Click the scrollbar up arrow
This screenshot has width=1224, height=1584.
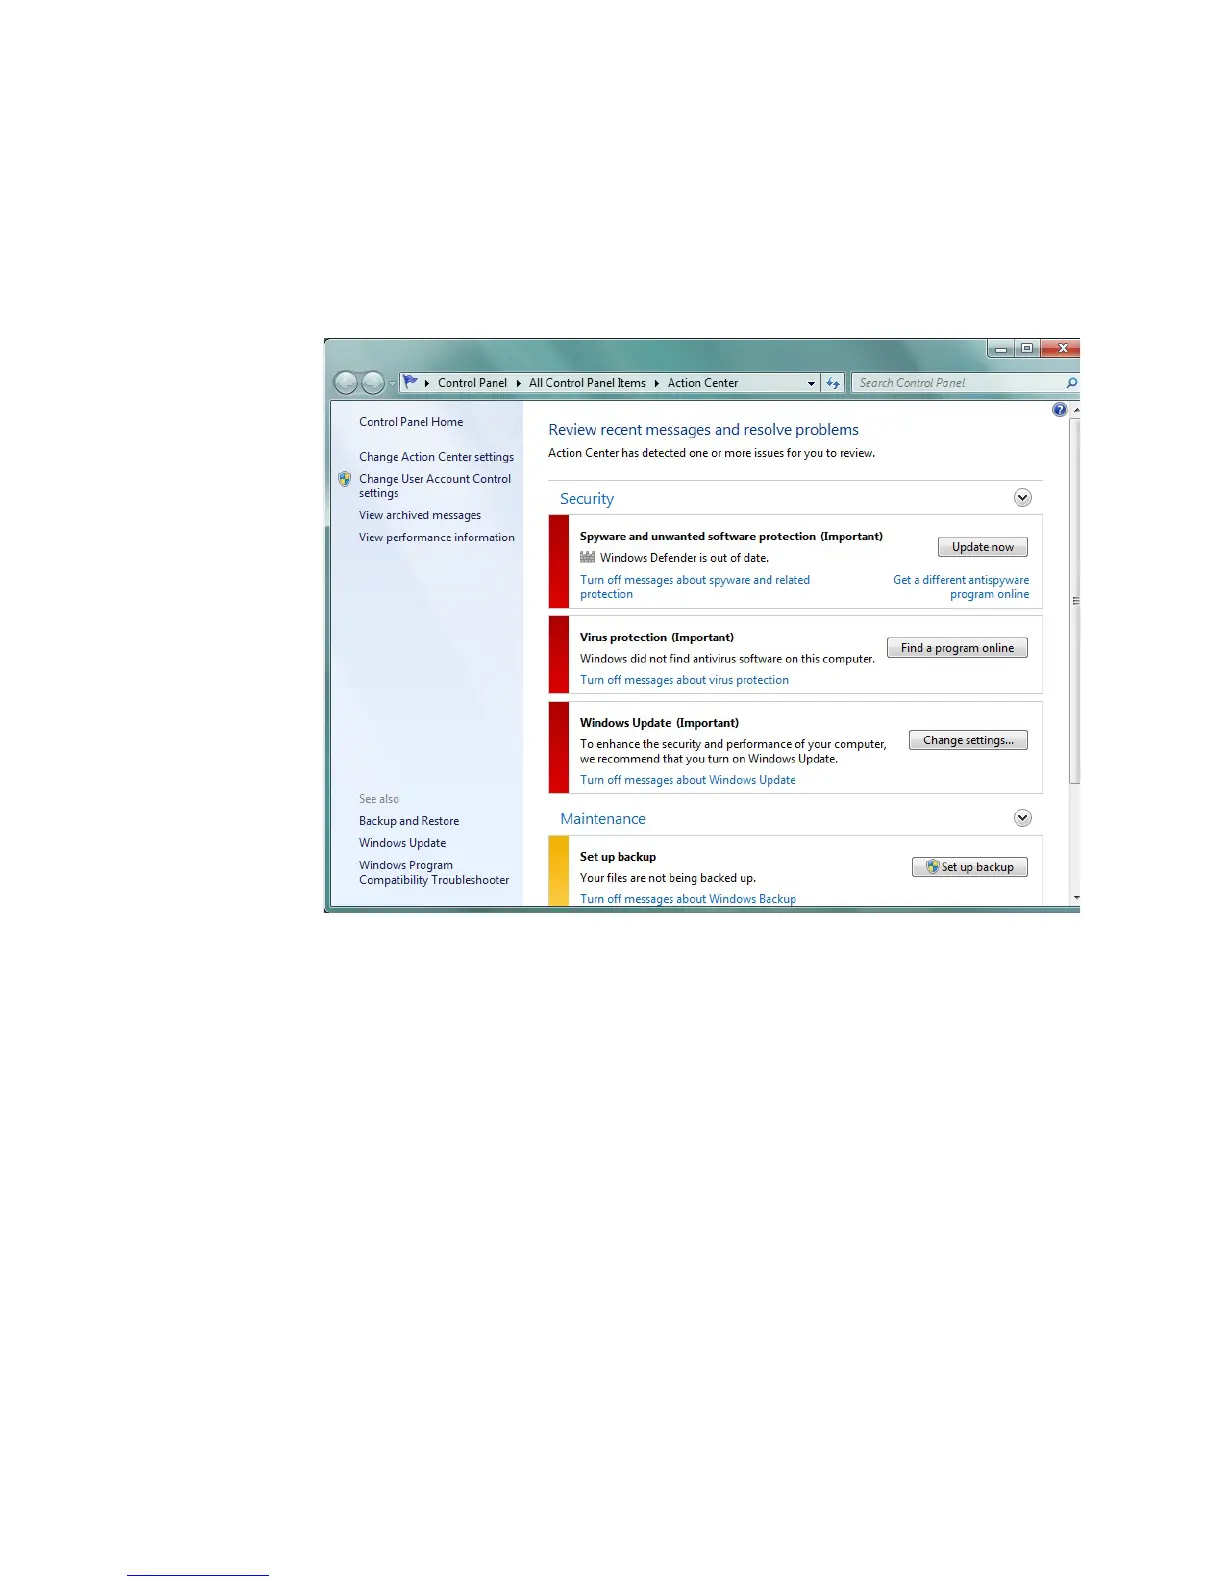coord(1075,410)
